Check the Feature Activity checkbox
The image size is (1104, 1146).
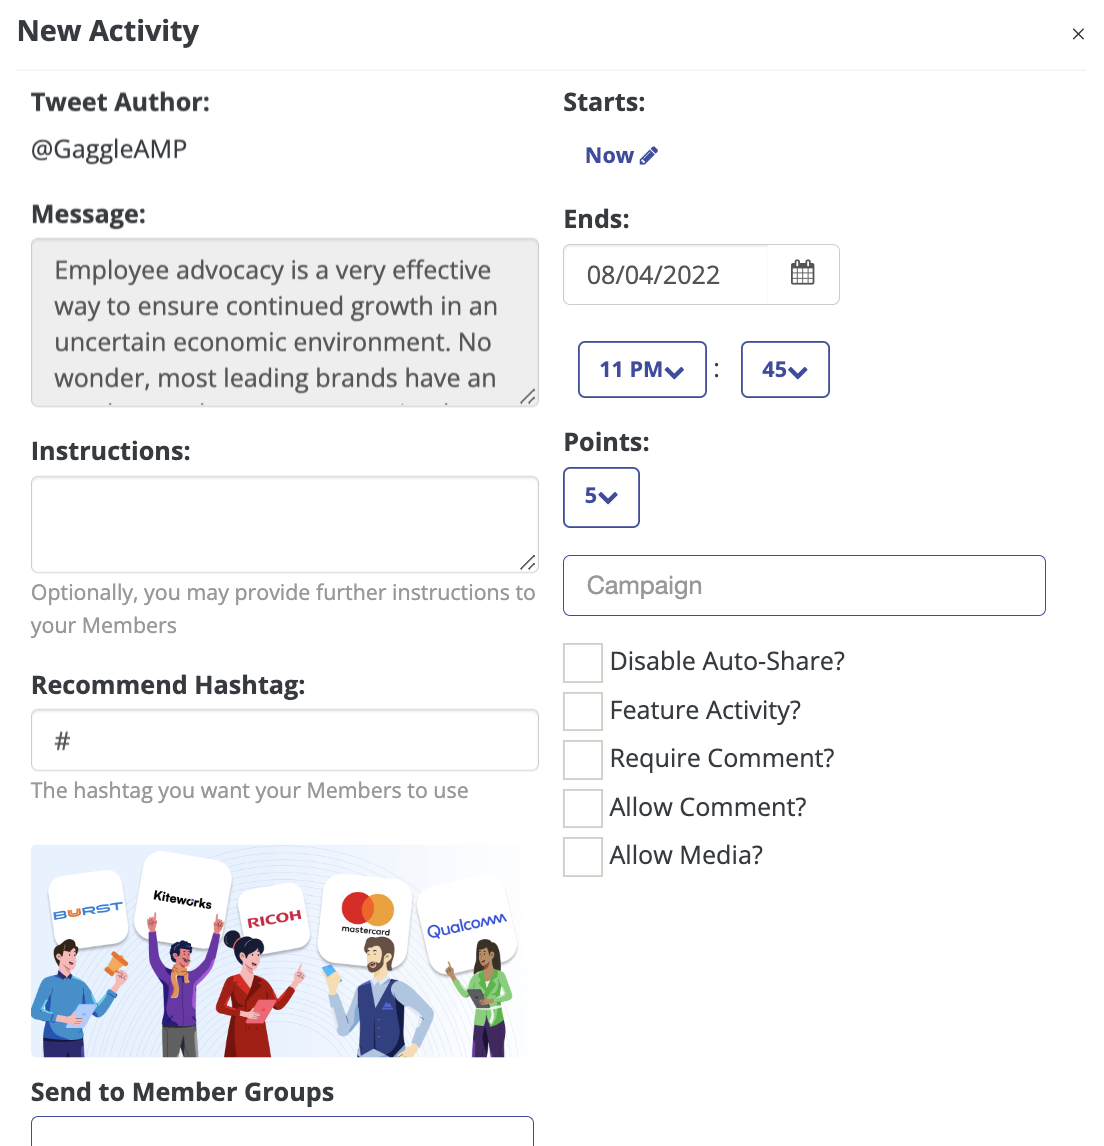click(x=583, y=711)
